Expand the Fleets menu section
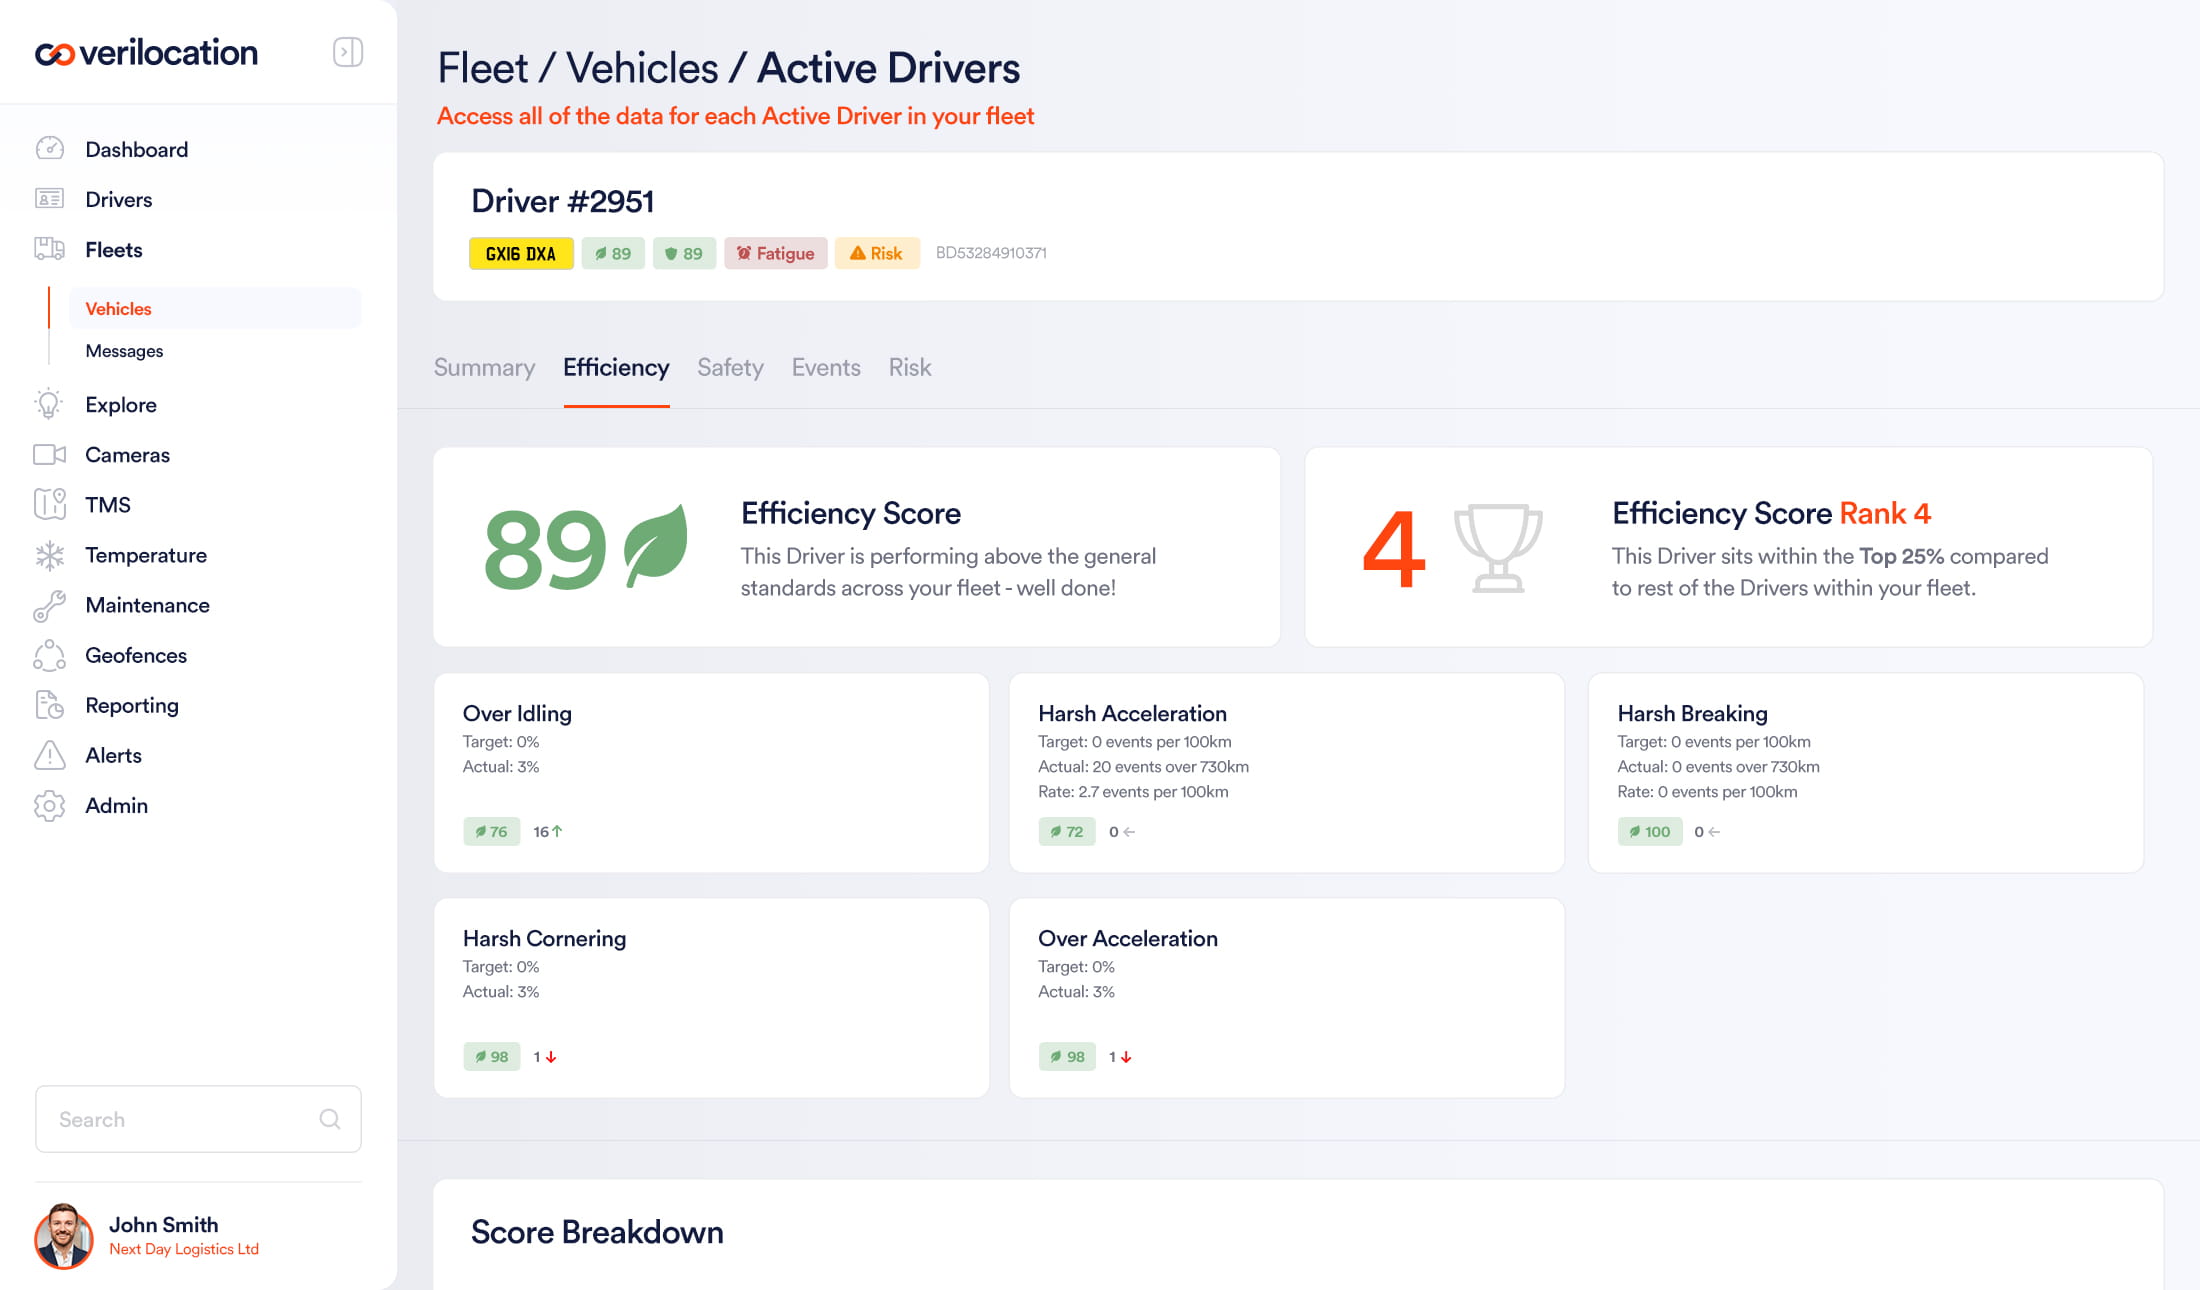Image resolution: width=2200 pixels, height=1290 pixels. tap(113, 250)
